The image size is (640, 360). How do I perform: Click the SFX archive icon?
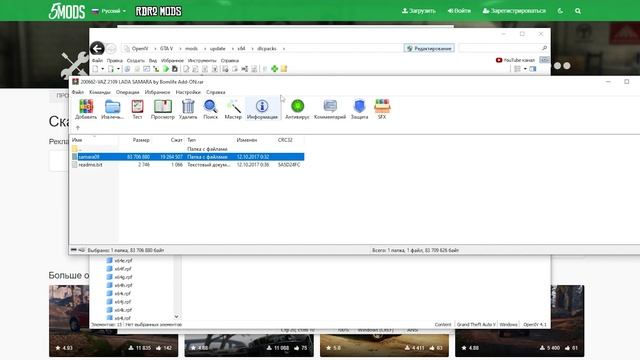click(382, 109)
